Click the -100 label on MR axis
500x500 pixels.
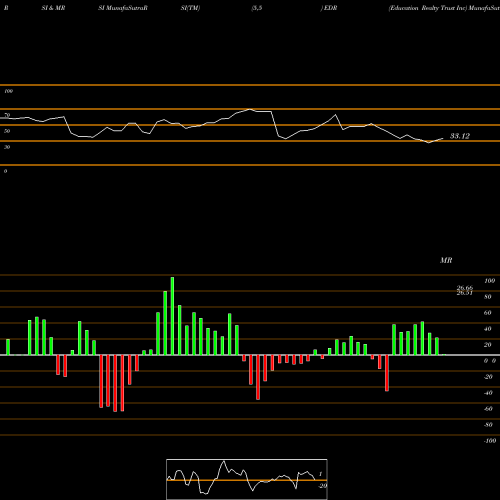click(490, 441)
